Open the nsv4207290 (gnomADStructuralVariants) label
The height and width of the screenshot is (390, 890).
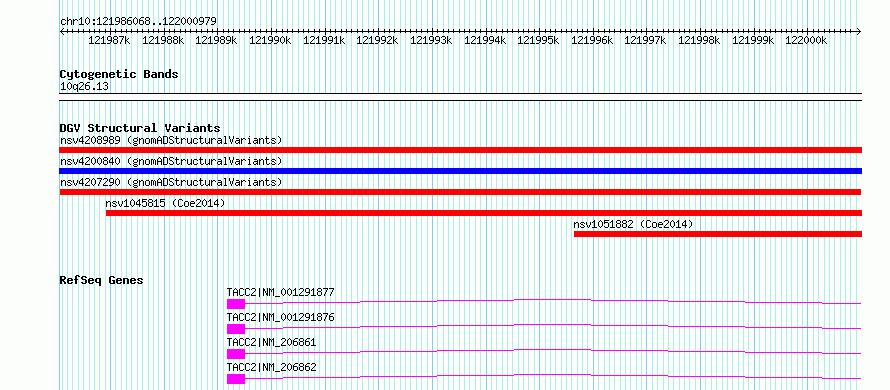171,182
